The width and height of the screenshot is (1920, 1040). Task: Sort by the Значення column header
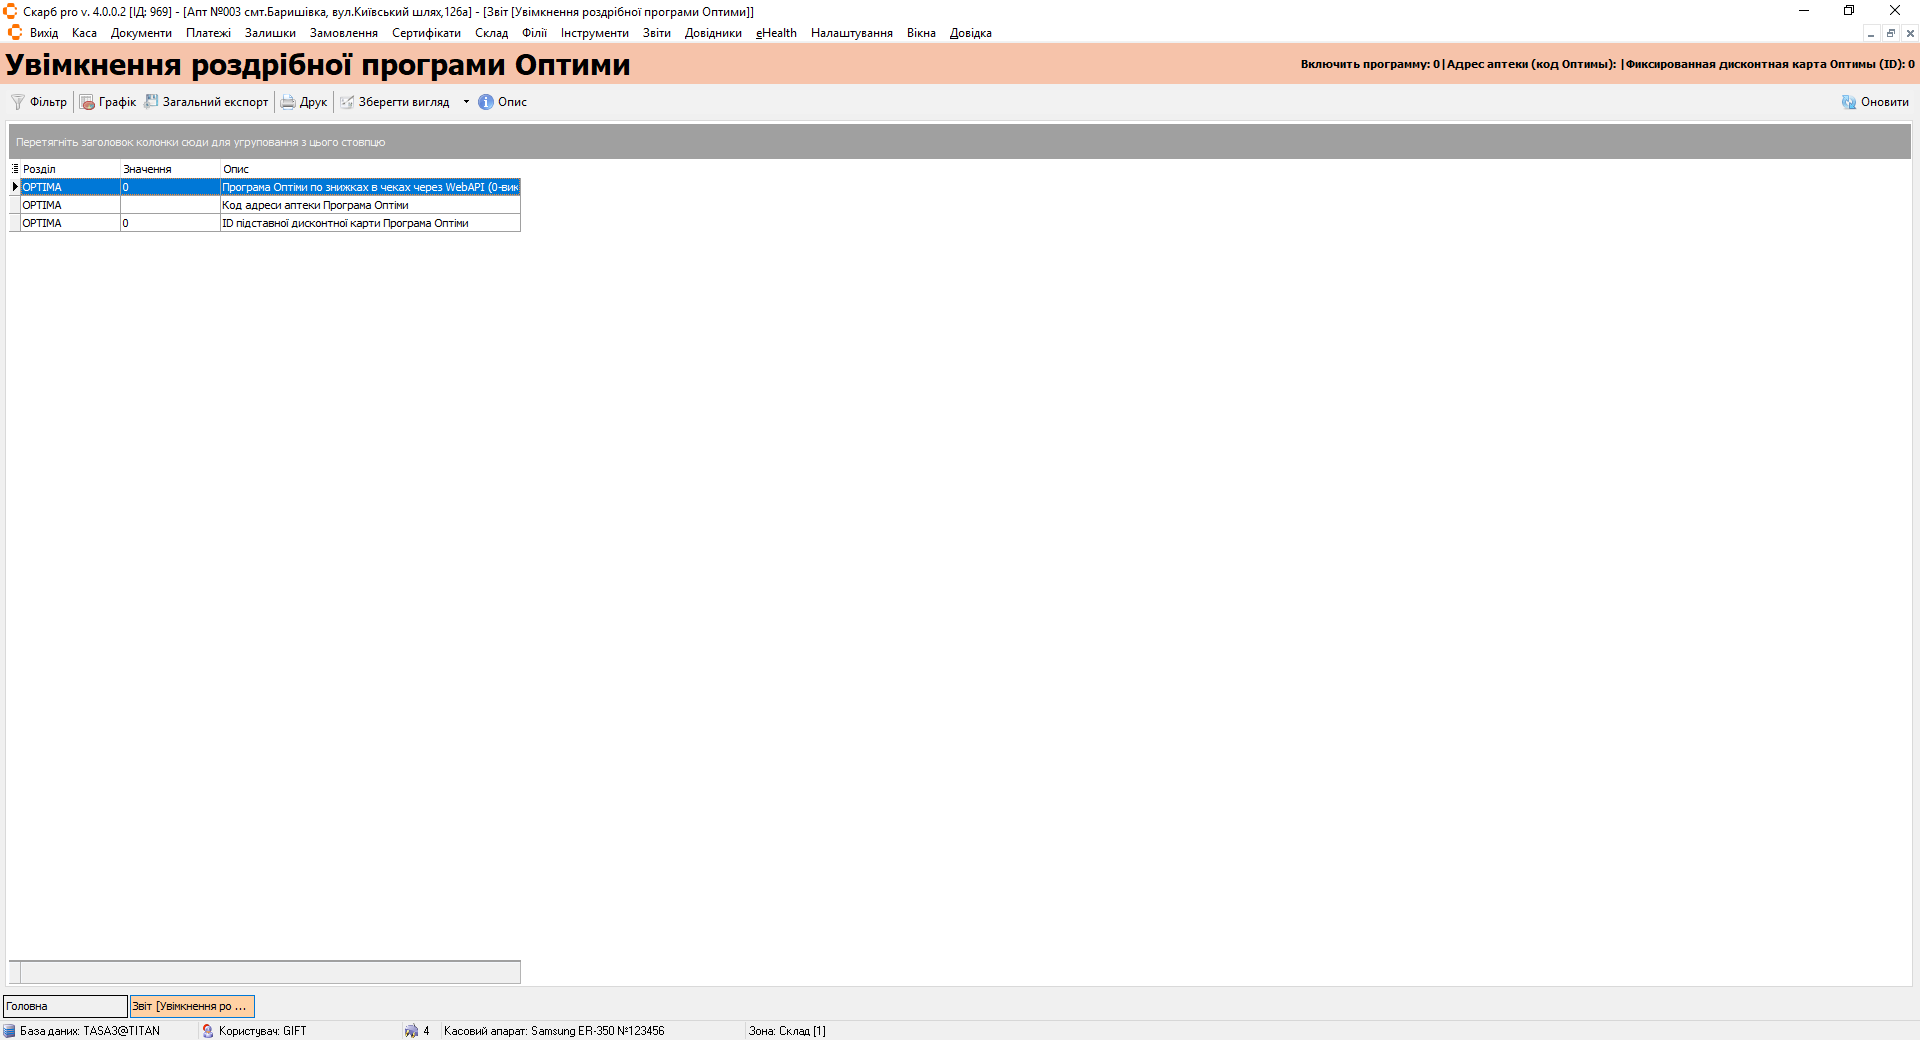click(x=169, y=169)
